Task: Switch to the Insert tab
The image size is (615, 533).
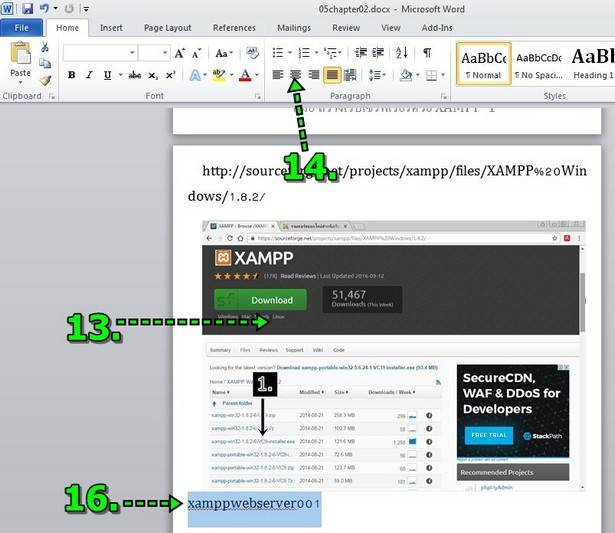Action: pyautogui.click(x=111, y=28)
